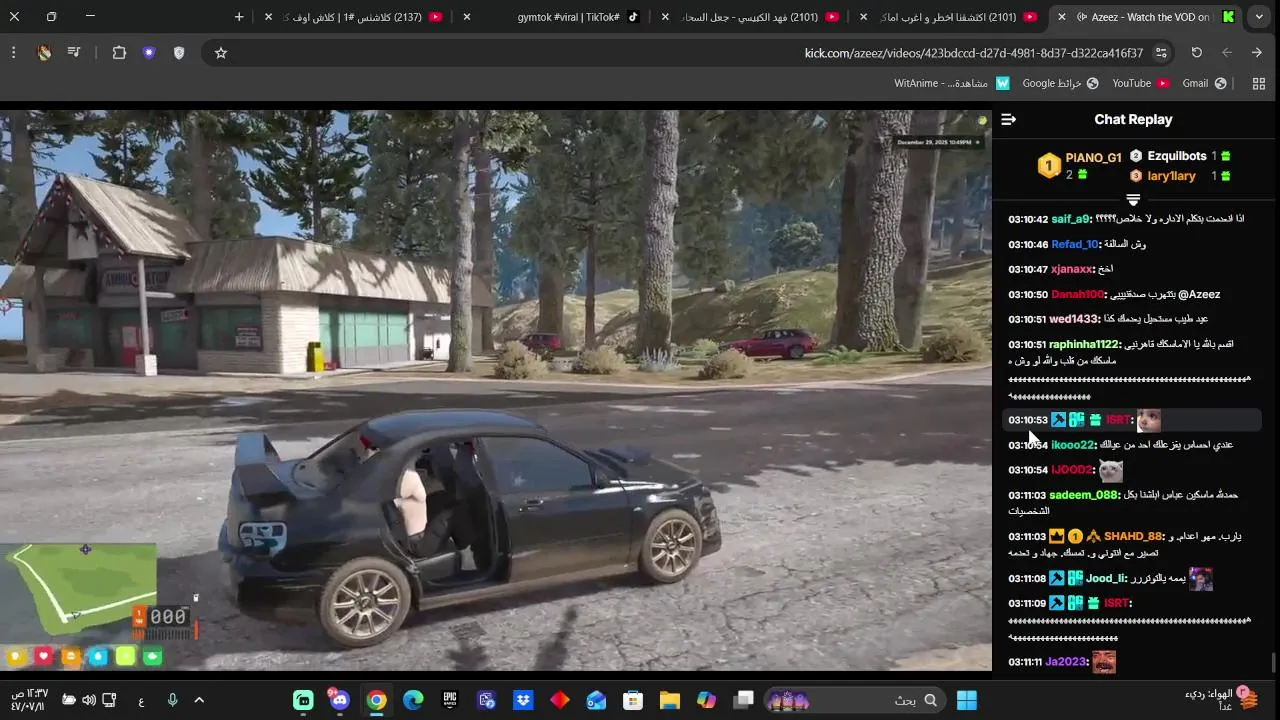Open the tab search dropdown
Viewport: 1280px width, 720px height.
(x=1259, y=17)
